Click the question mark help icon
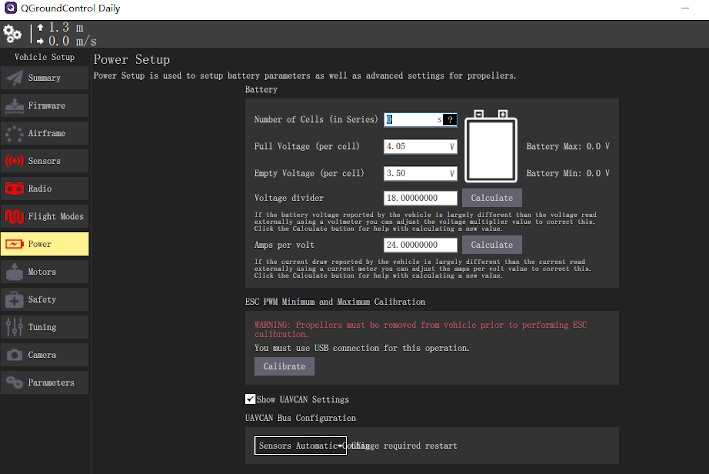 (x=450, y=119)
